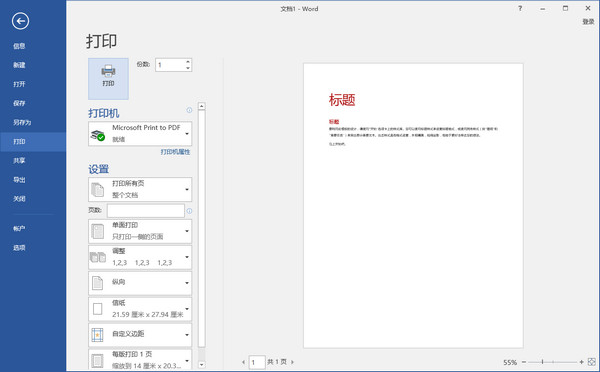Open the 每版打印 1 页 pages per sheet dropdown
Viewport: 600px width, 372px height.
coord(140,360)
